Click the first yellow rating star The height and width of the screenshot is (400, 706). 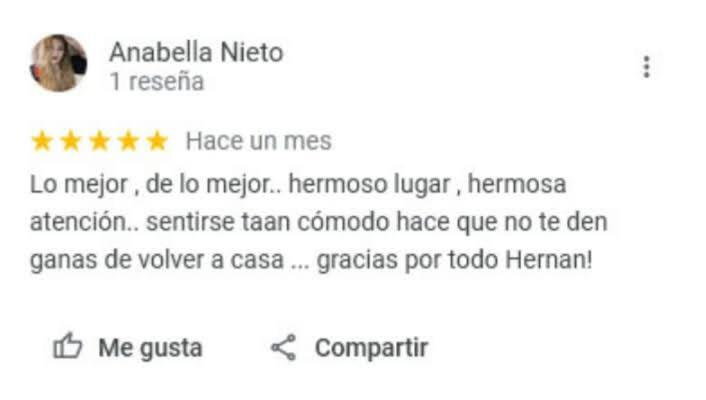(x=42, y=141)
